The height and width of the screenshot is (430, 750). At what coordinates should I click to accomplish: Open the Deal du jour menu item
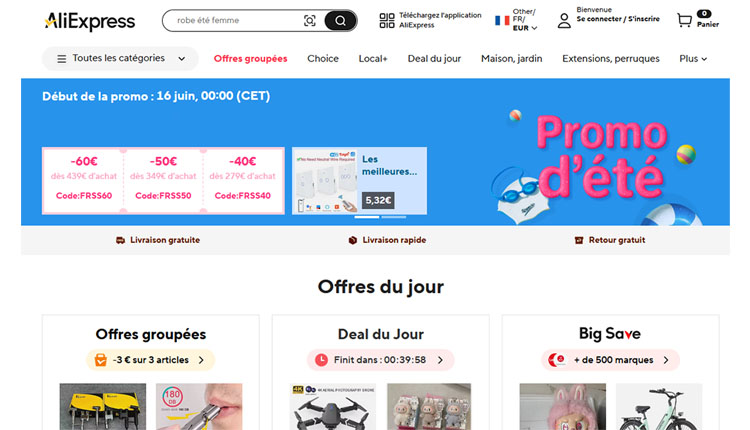tap(434, 58)
